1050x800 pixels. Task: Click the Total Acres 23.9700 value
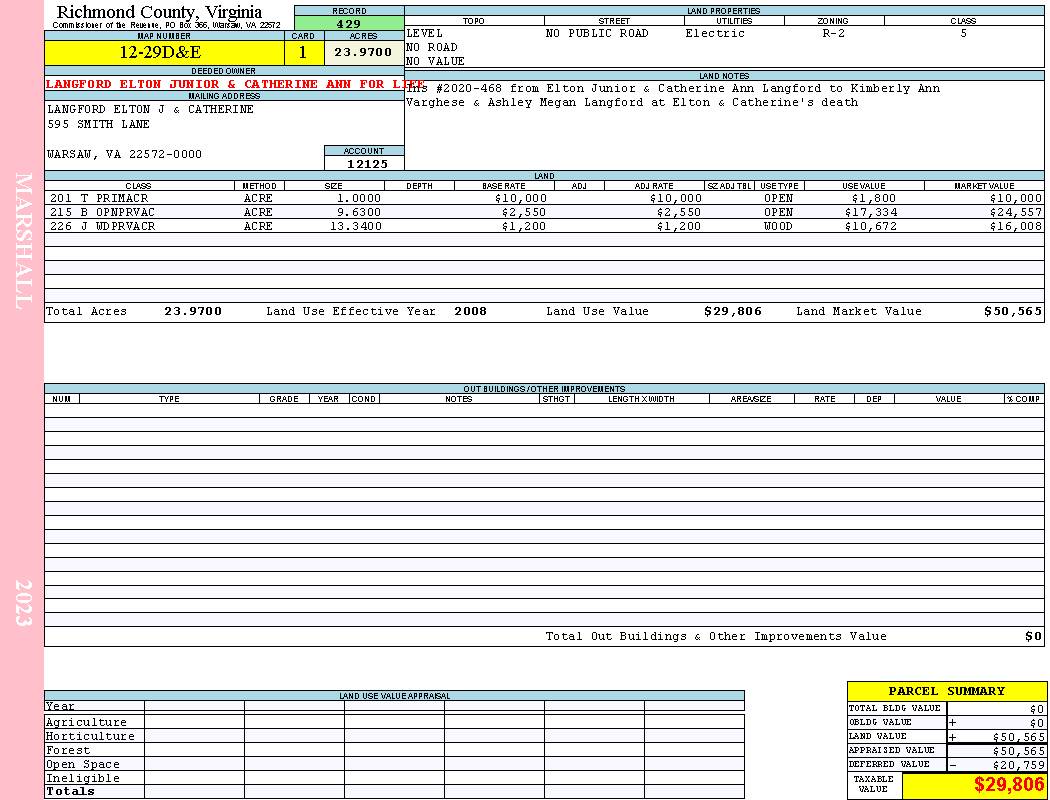(x=193, y=311)
